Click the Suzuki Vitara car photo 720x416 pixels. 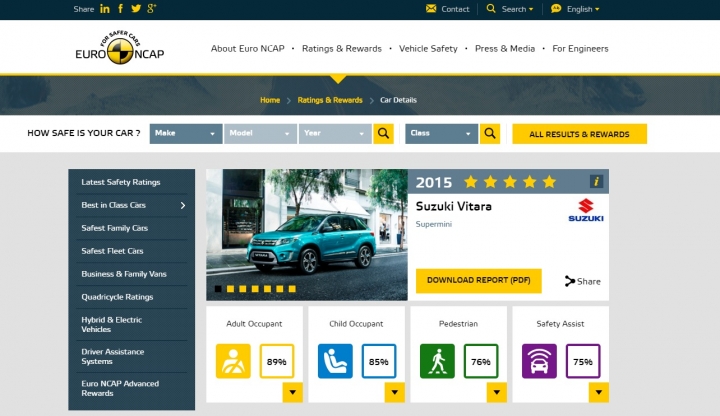coord(307,234)
